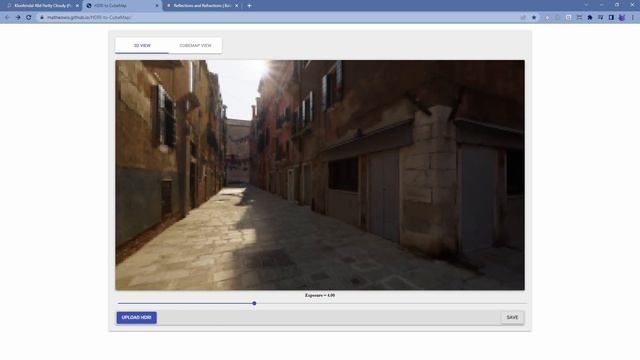This screenshot has height=360, width=640.
Task: Click the Exposure slider handle
Action: (x=254, y=303)
